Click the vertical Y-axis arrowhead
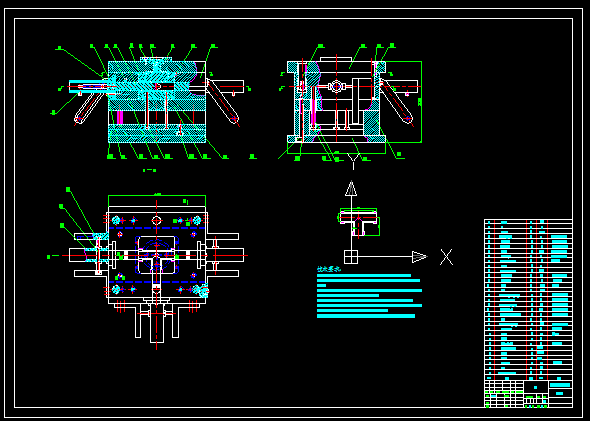This screenshot has height=421, width=590. [x=351, y=188]
